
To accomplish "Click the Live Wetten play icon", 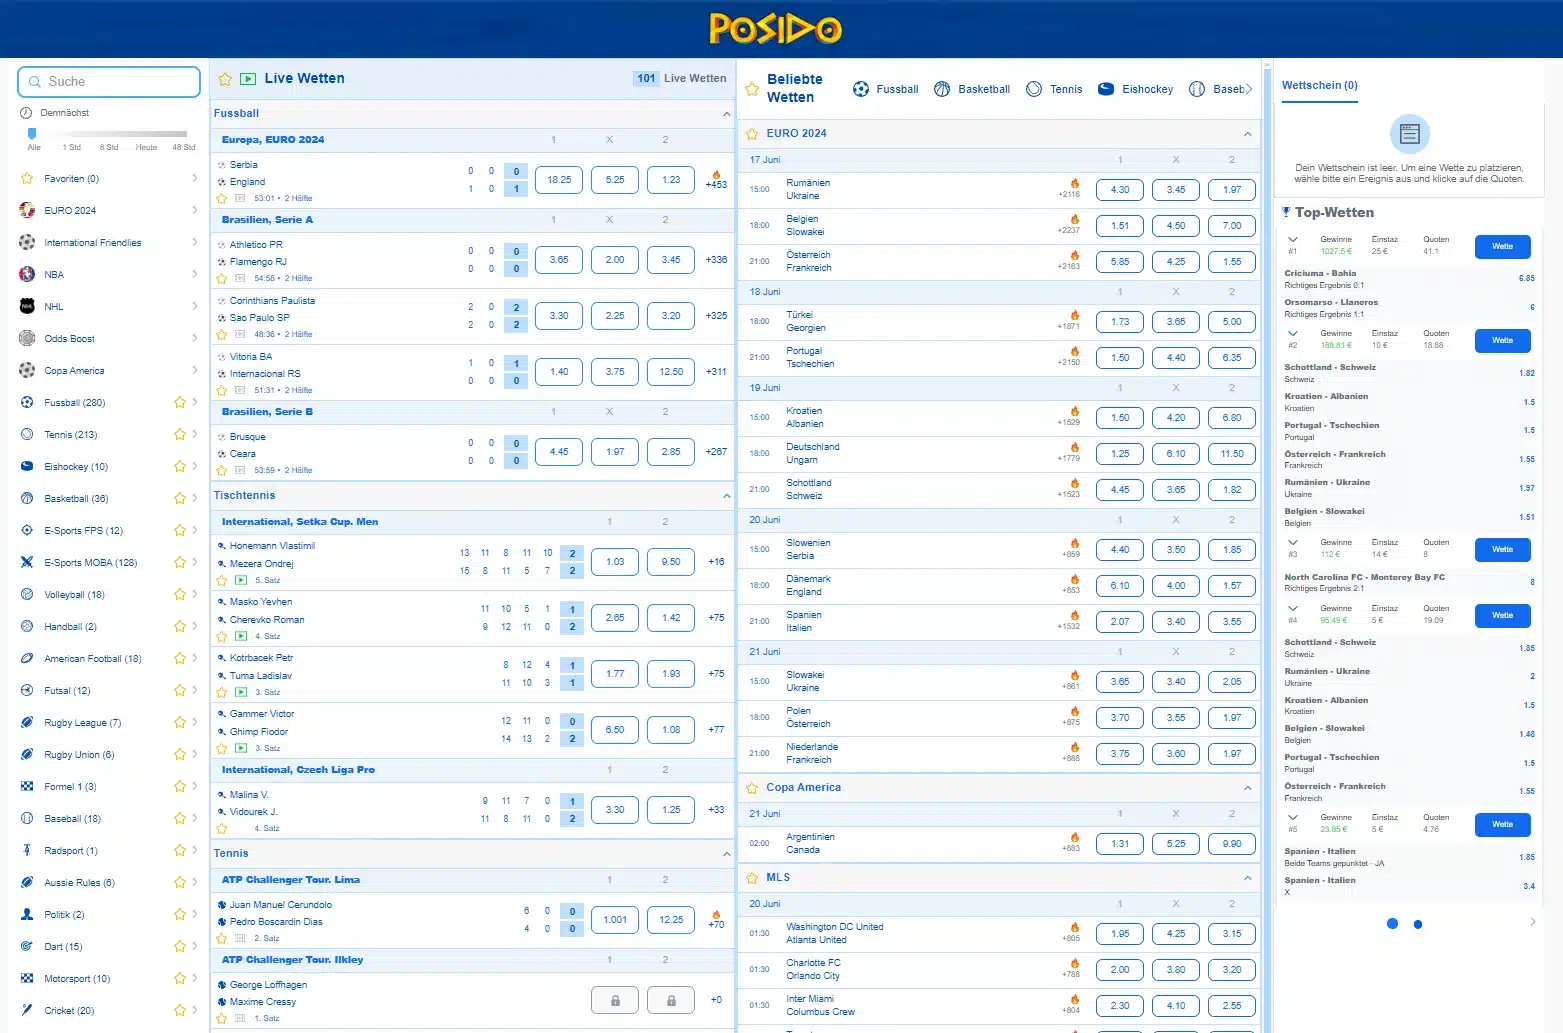I will (x=248, y=79).
